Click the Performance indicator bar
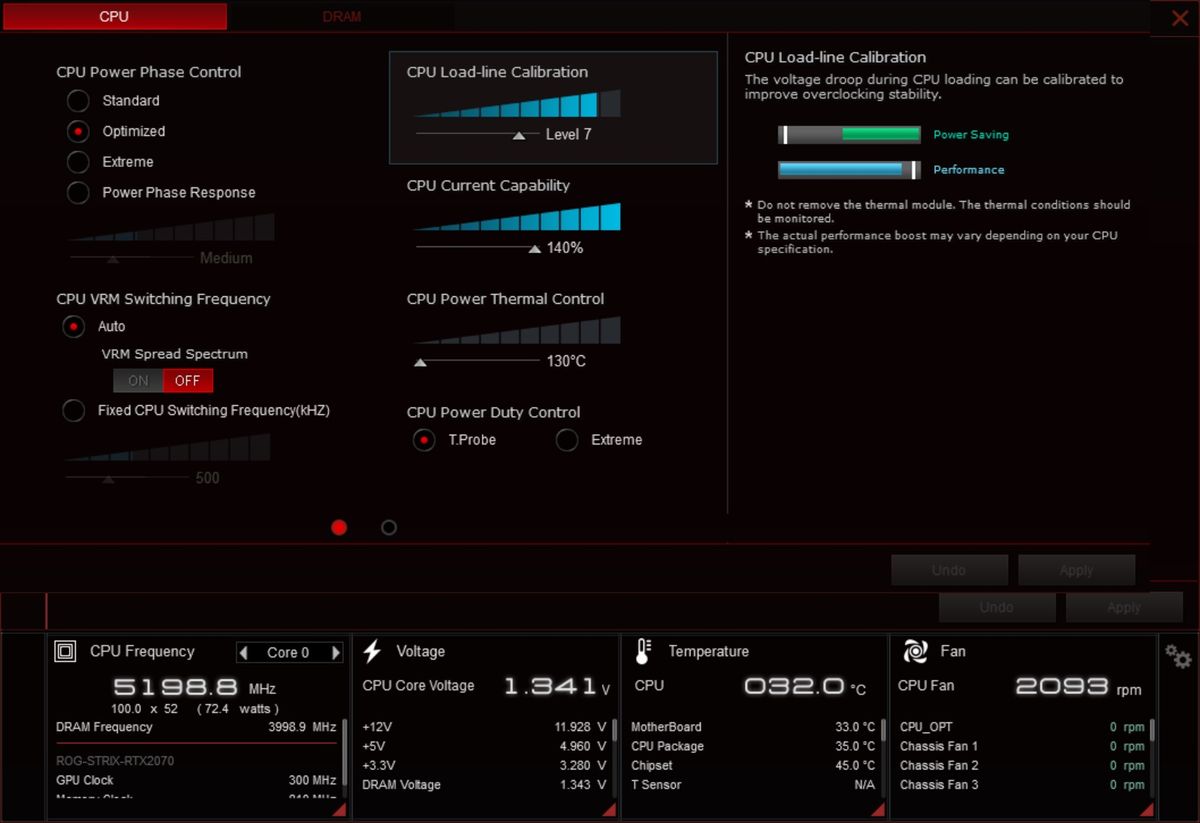 [x=849, y=170]
